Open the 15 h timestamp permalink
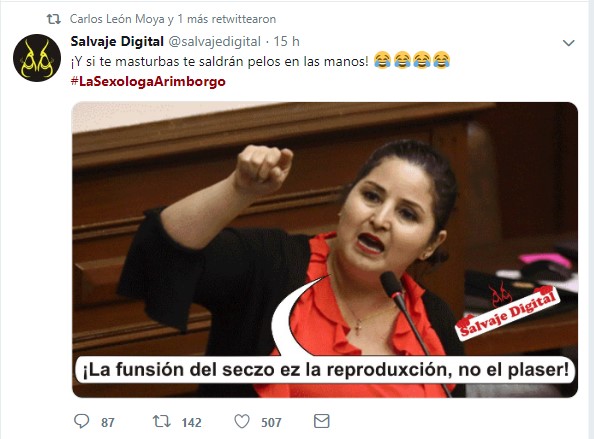This screenshot has width=594, height=439. 286,41
